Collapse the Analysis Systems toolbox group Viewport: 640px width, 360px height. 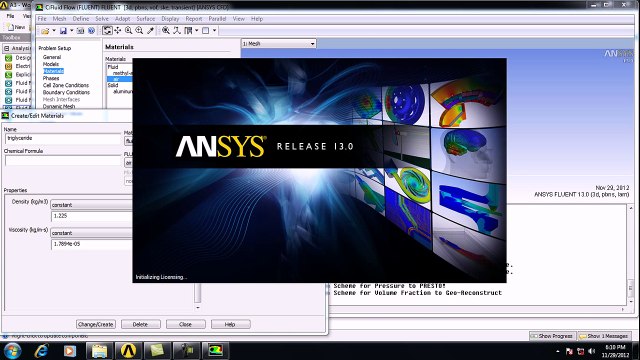point(7,48)
